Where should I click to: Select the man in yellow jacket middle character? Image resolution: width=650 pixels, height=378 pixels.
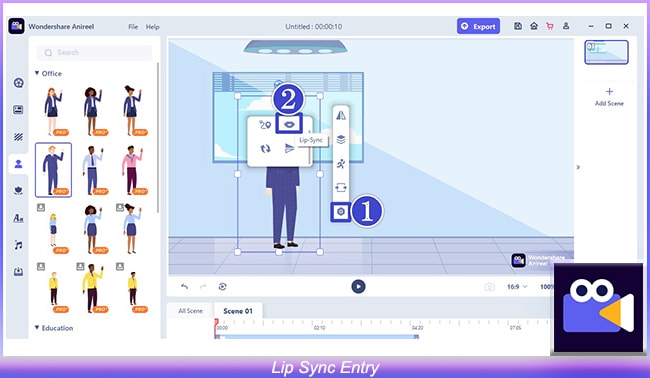[x=92, y=288]
